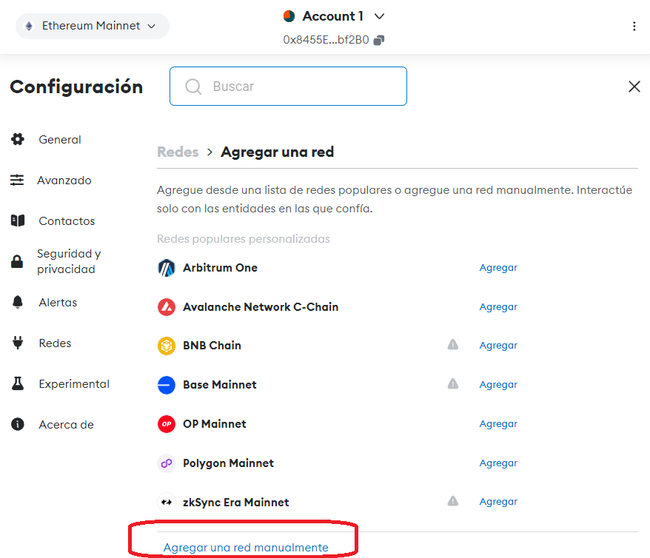Image resolution: width=650 pixels, height=558 pixels.
Task: Navigate back via Redes breadcrumb
Action: (175, 152)
